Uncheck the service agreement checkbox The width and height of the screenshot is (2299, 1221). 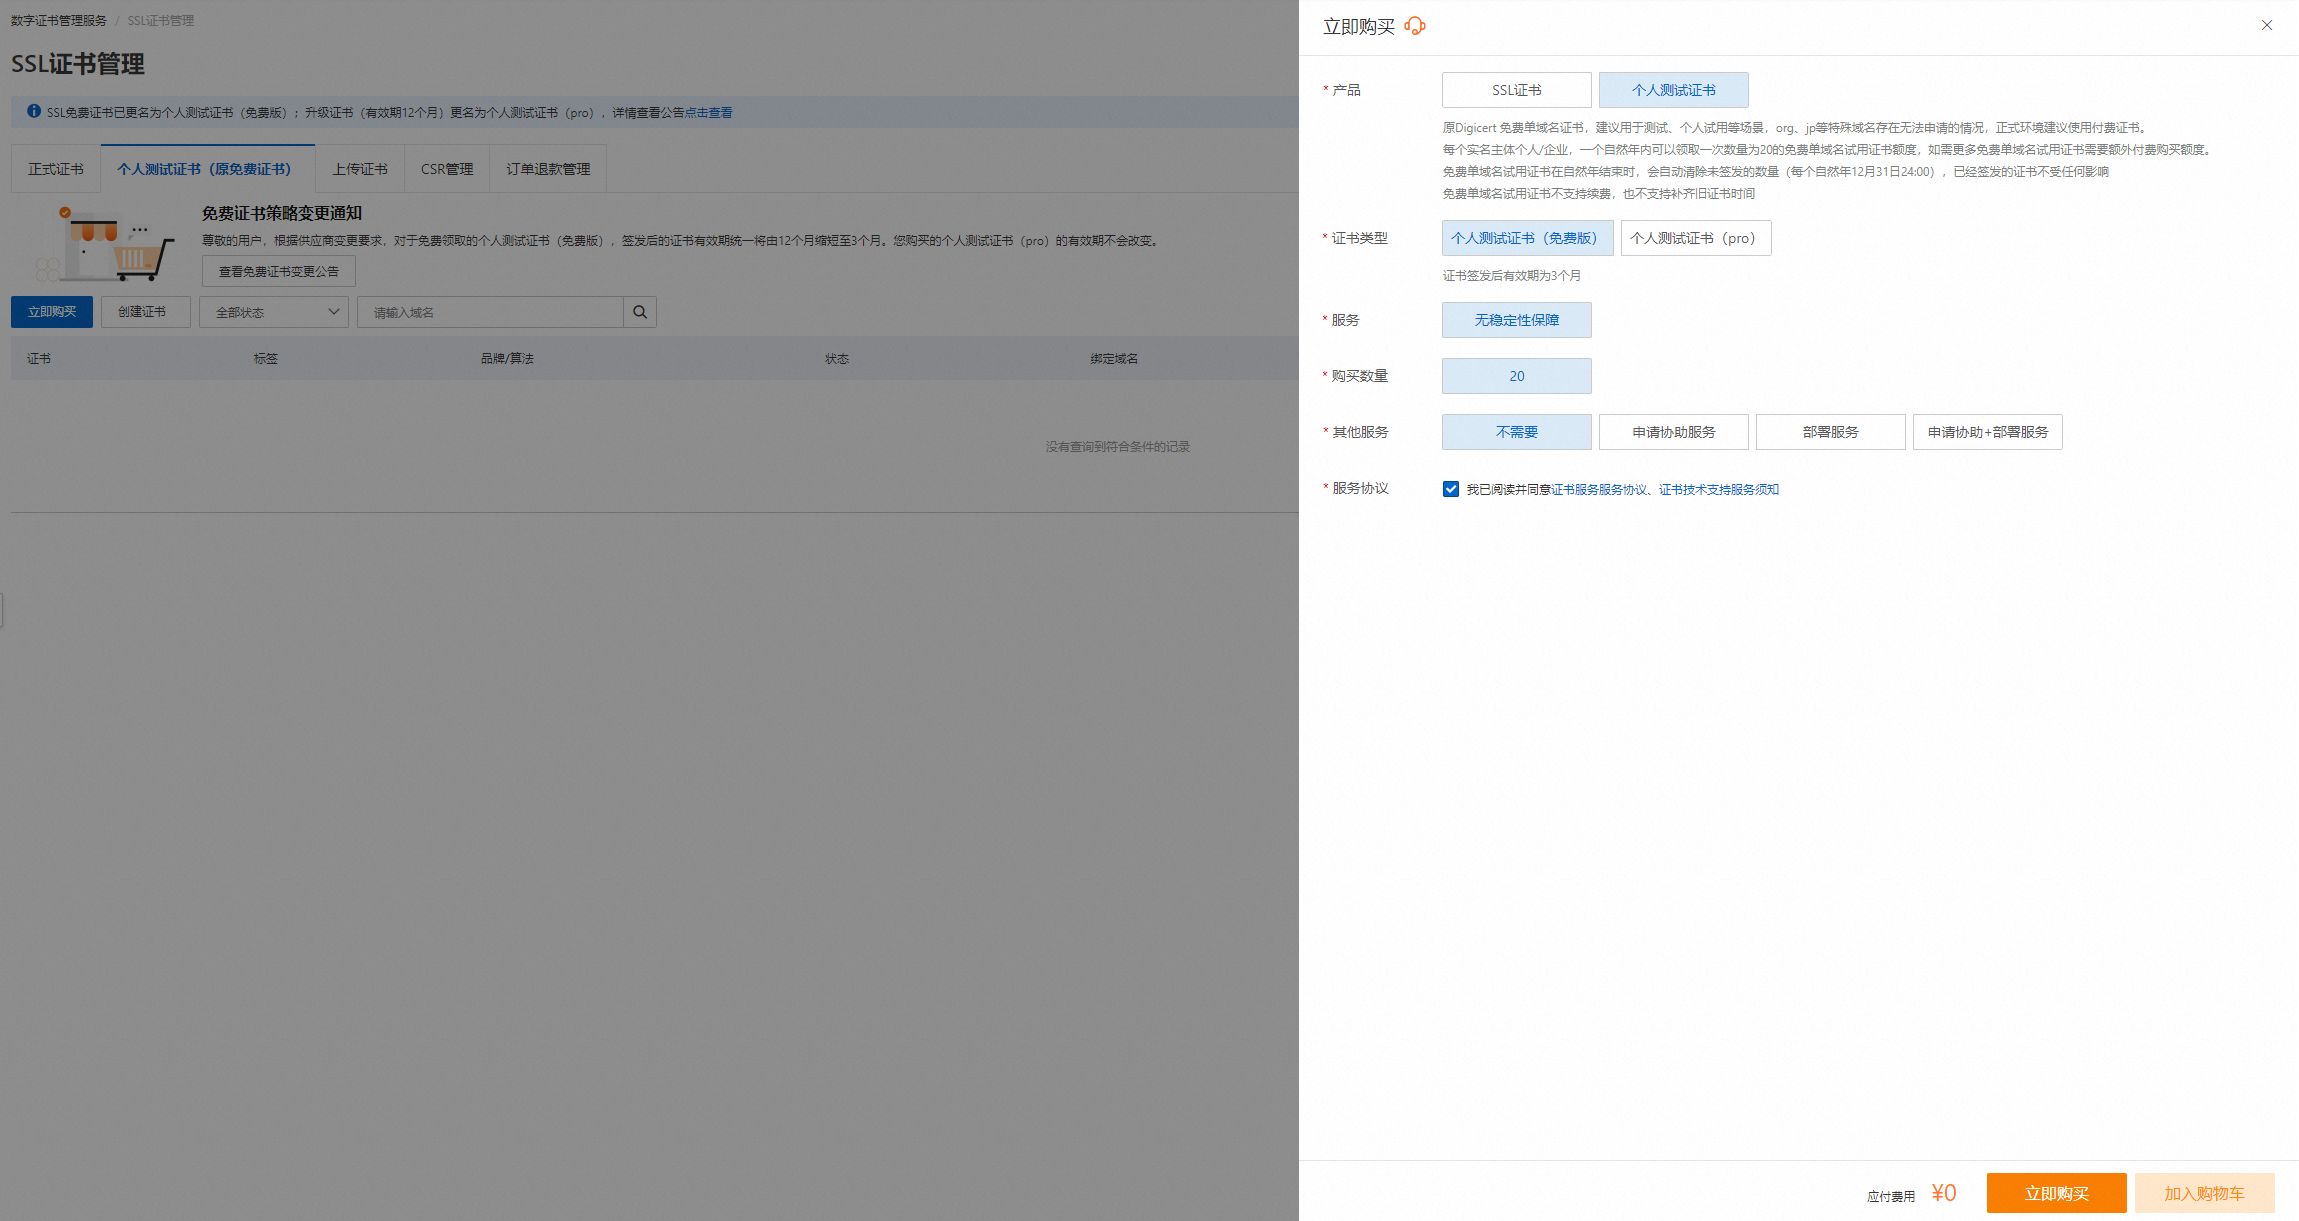click(1451, 489)
